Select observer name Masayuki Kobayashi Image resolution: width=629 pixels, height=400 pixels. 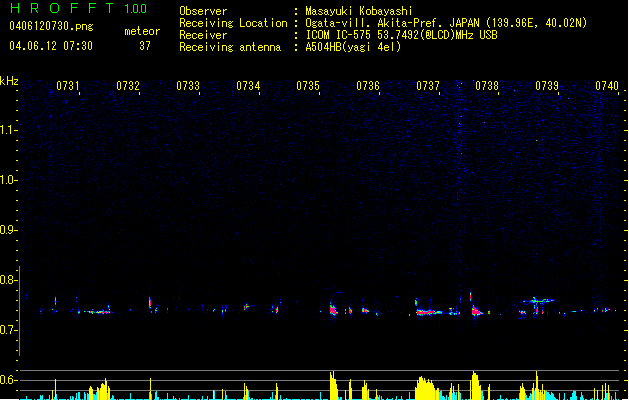click(359, 11)
